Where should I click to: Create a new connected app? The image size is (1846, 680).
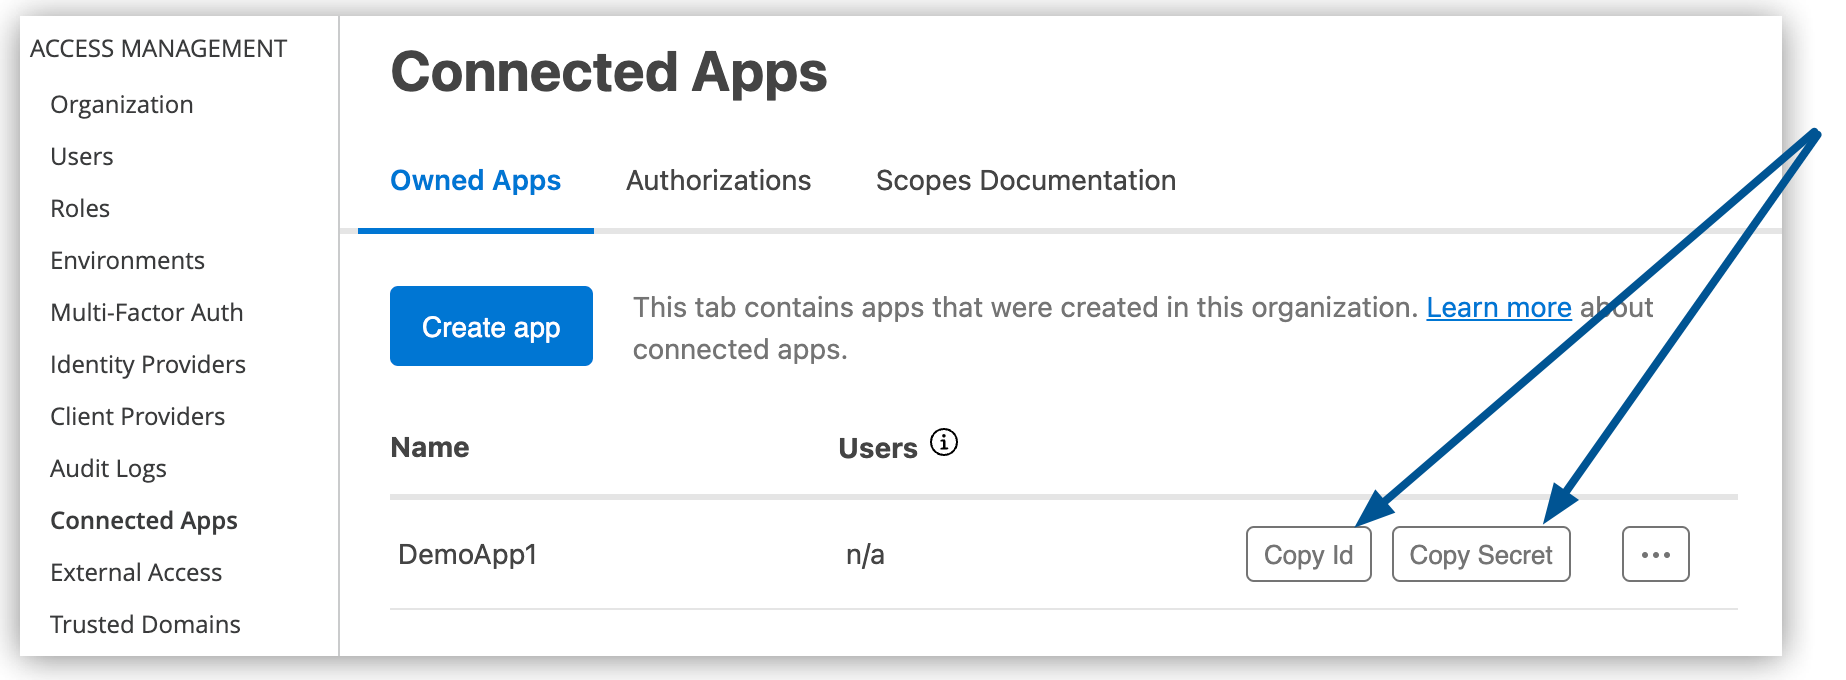(491, 326)
